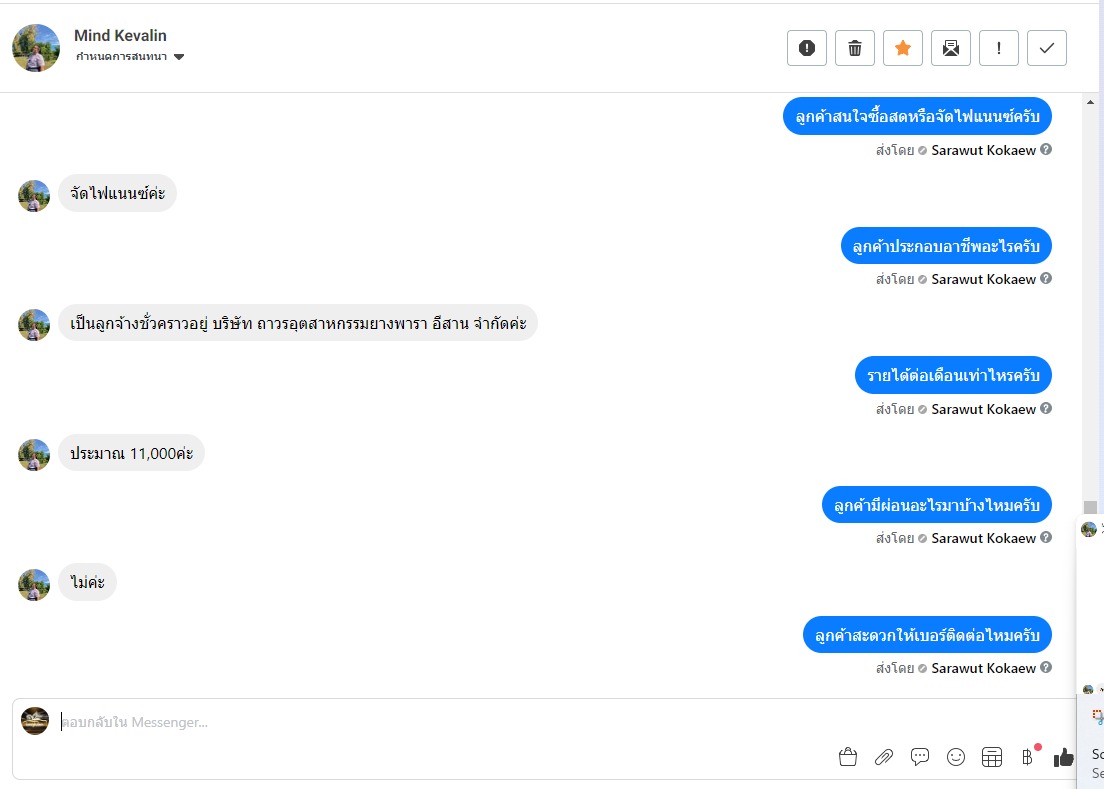The image size is (1104, 789).
Task: Click the Mind Kevalin contact name
Action: pyautogui.click(x=120, y=36)
